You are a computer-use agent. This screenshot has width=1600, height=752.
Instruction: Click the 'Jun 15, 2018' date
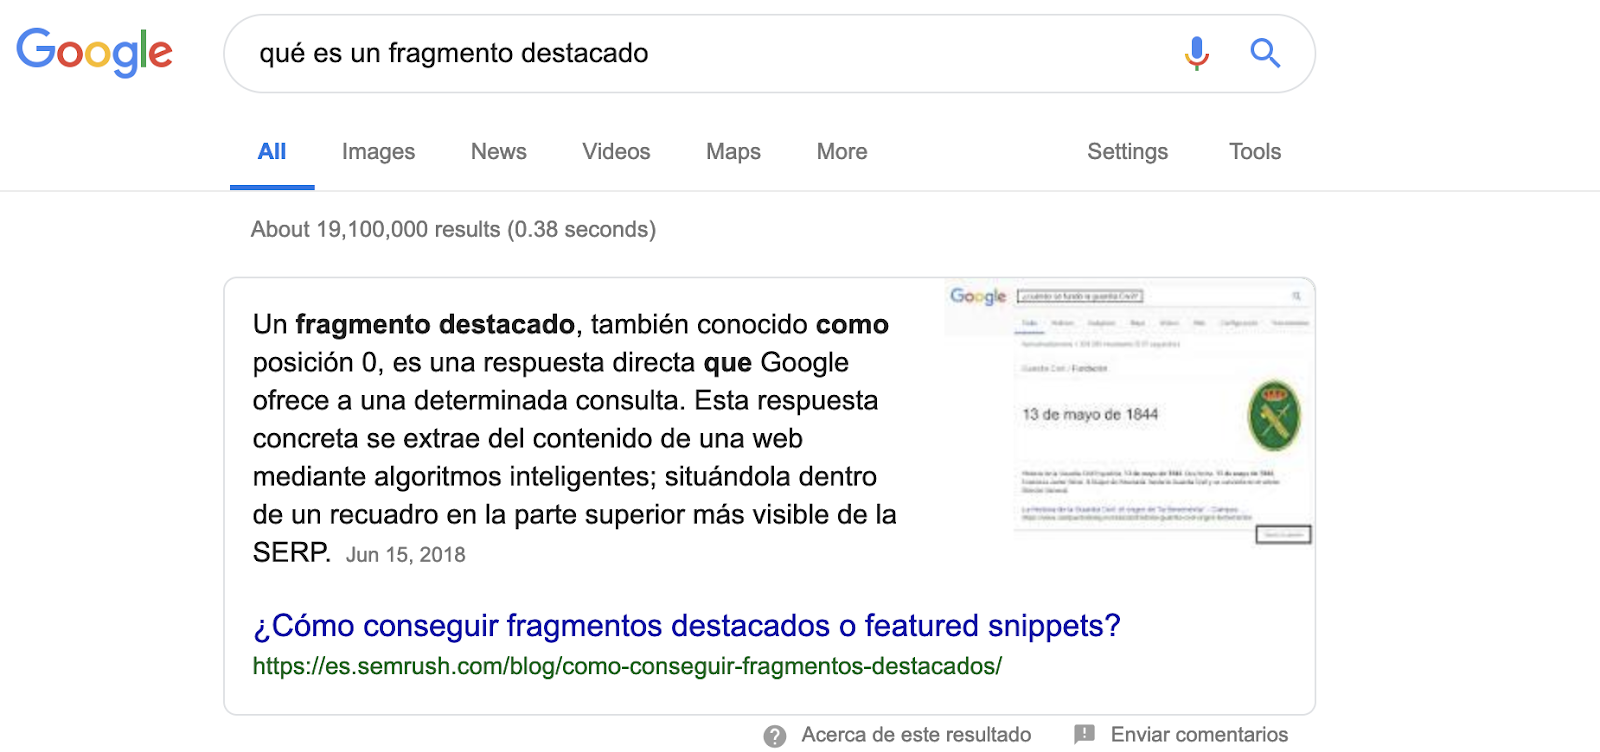[x=406, y=555]
